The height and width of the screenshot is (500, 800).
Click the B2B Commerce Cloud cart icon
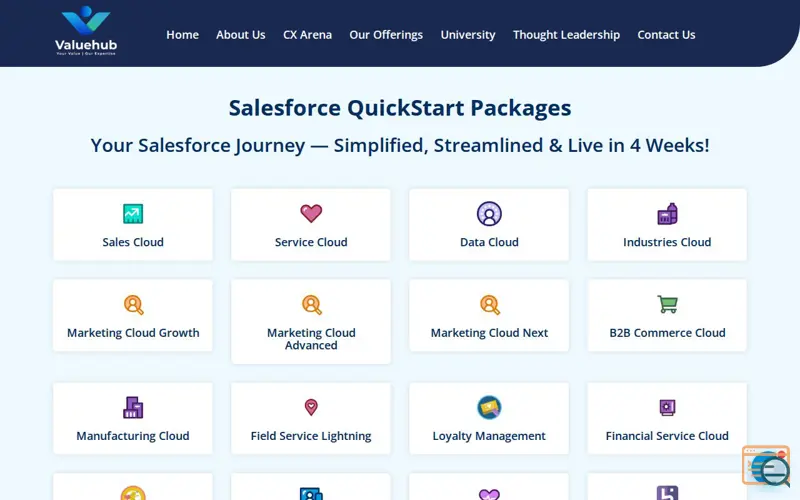(x=667, y=304)
